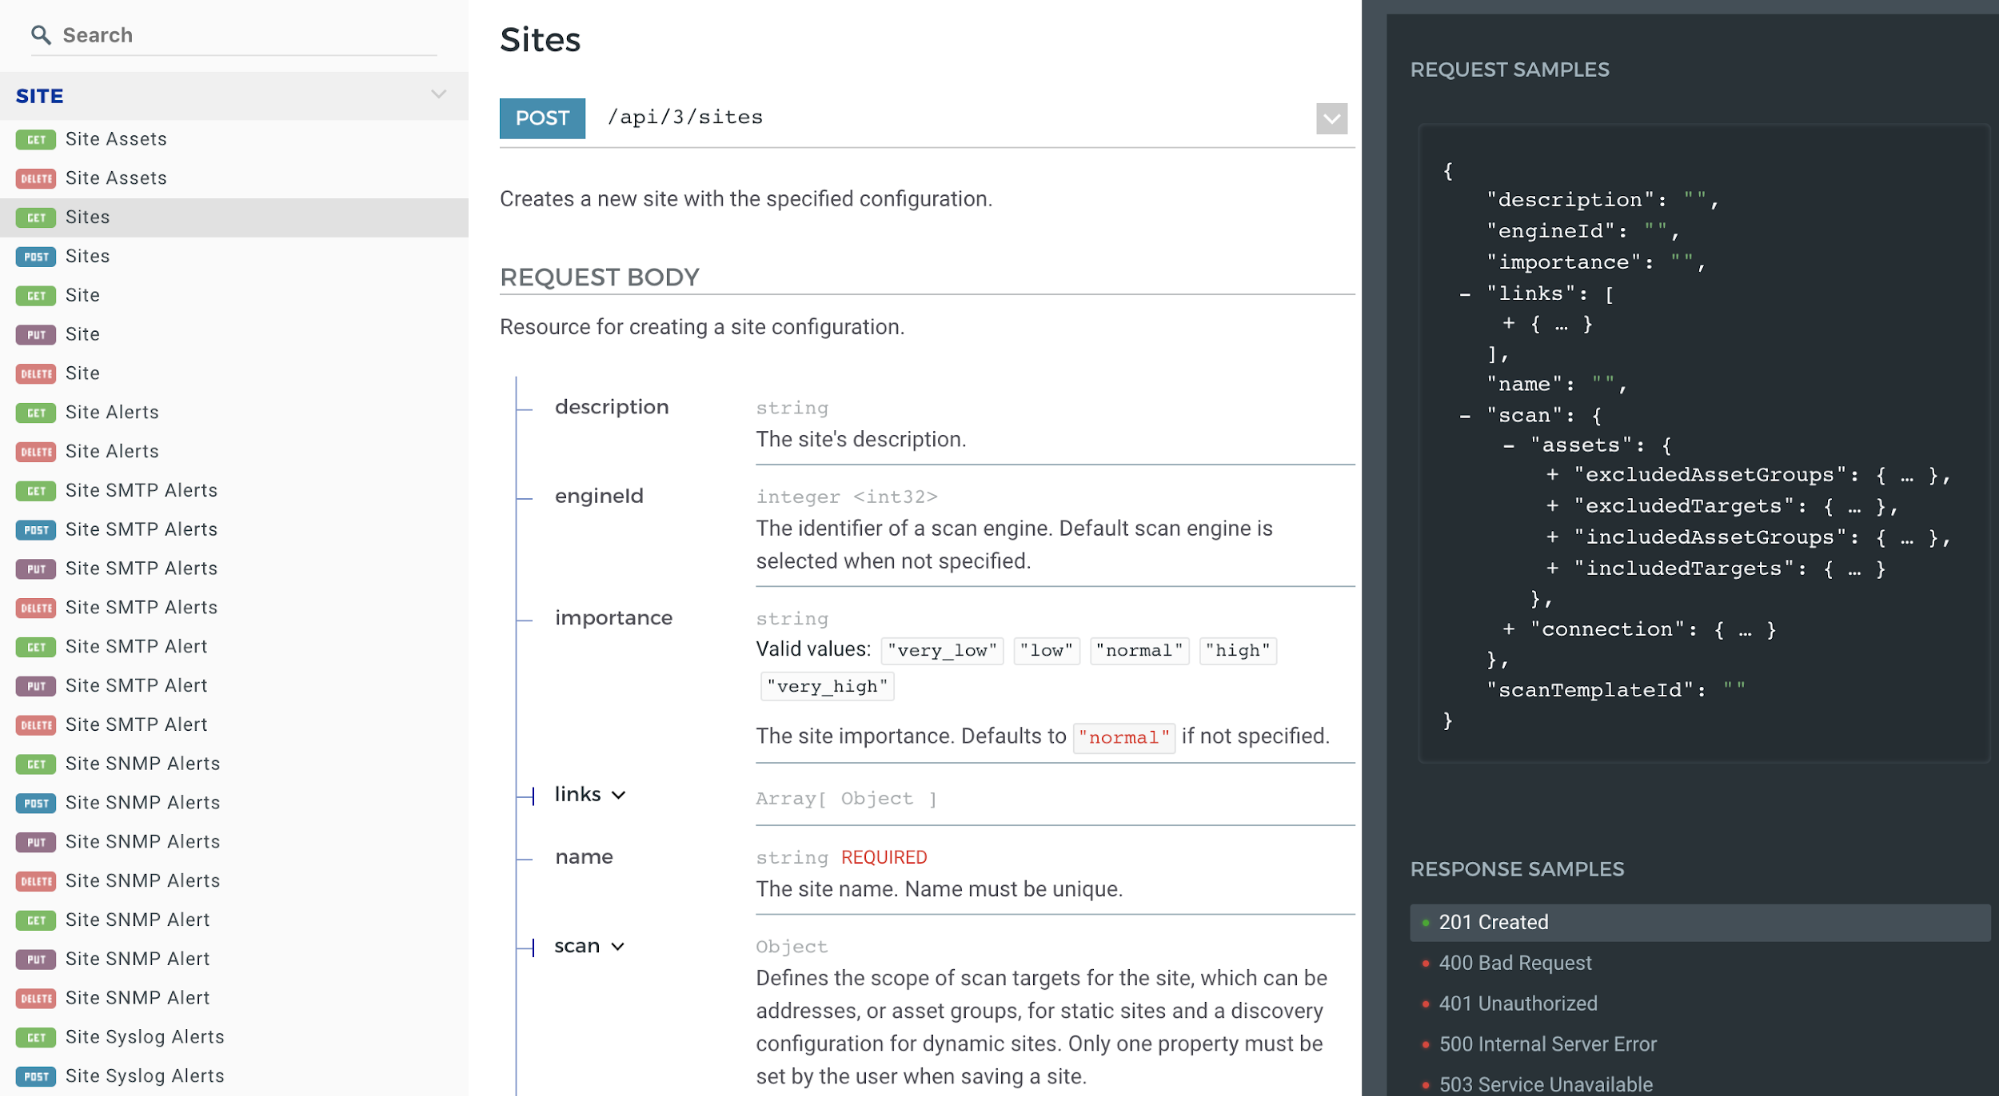1999x1097 pixels.
Task: Click the green dot beside 201 Created
Action: point(1425,923)
